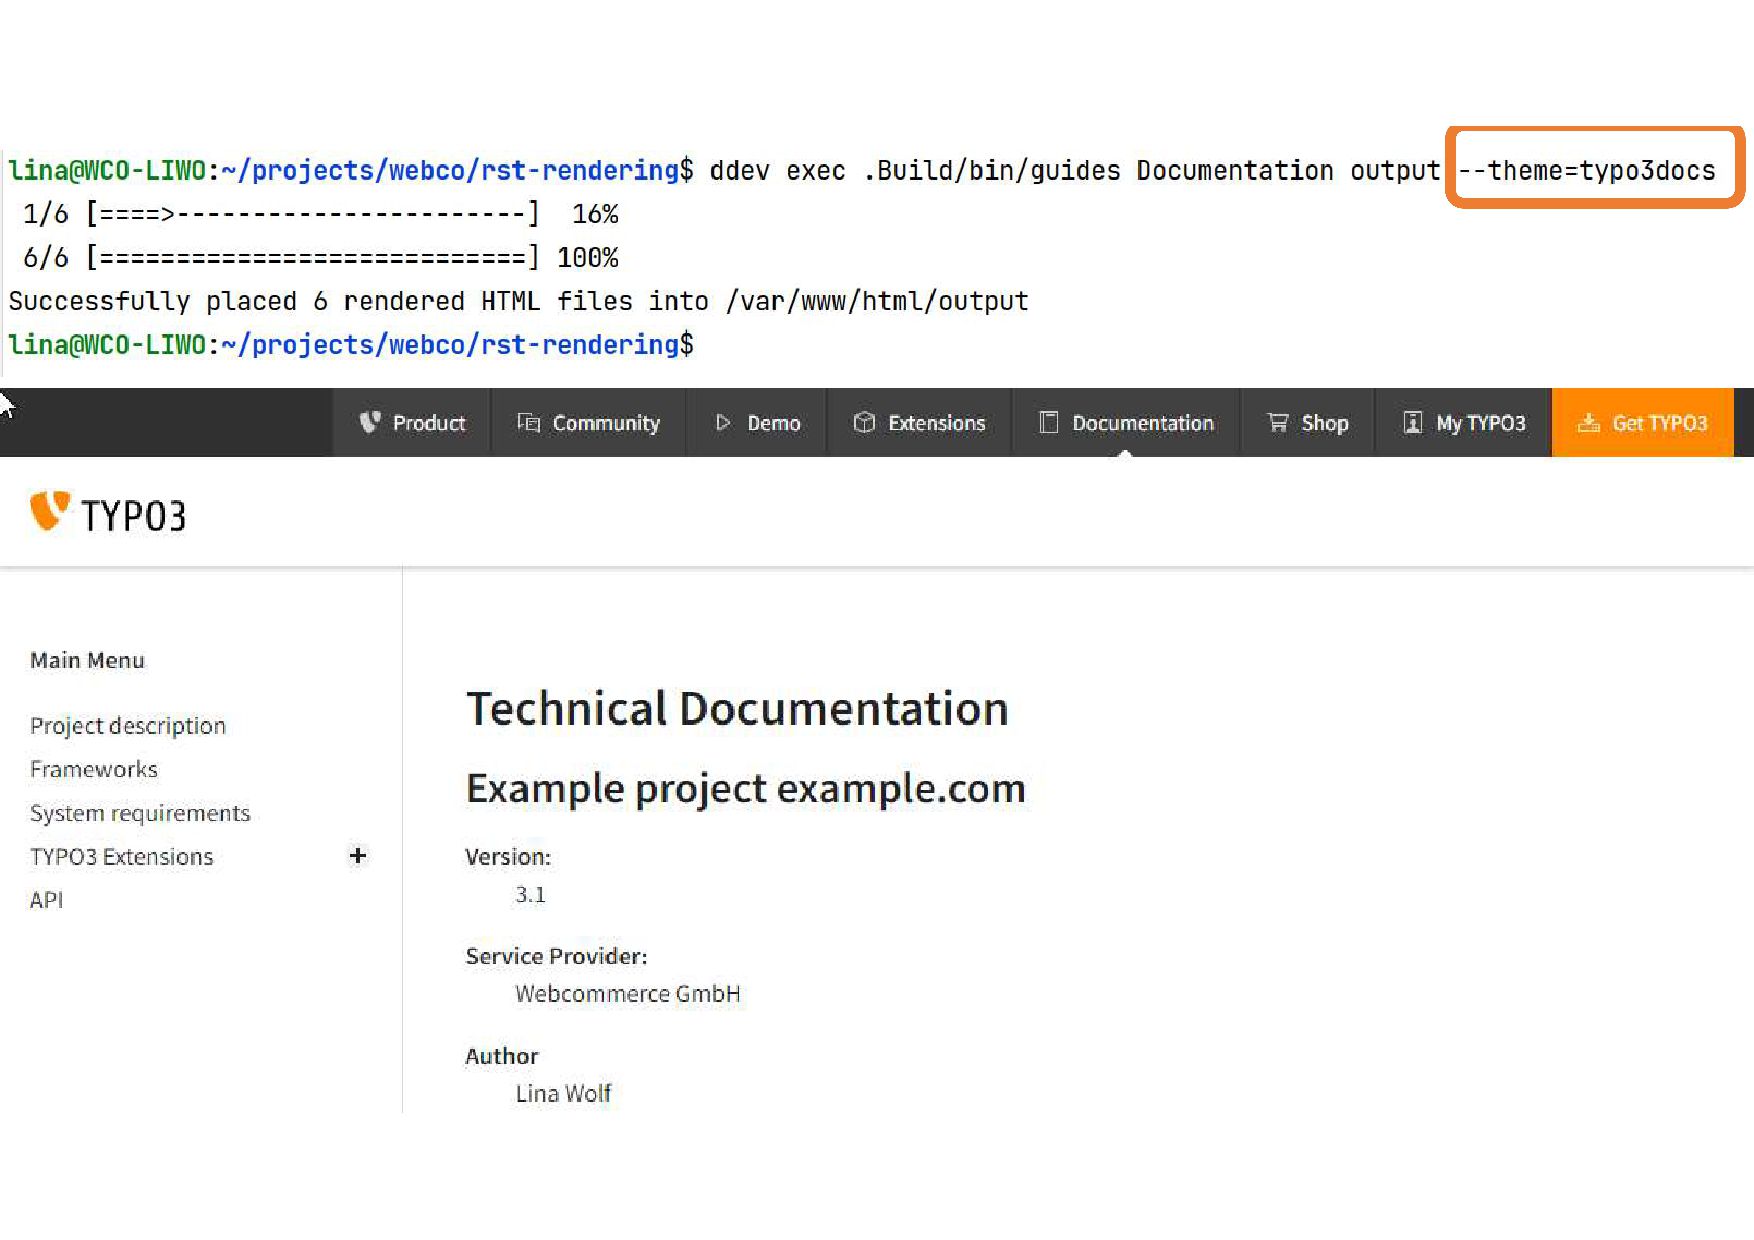Viewport: 1754px width, 1240px height.
Task: Click the Community chat icon
Action: 528,422
